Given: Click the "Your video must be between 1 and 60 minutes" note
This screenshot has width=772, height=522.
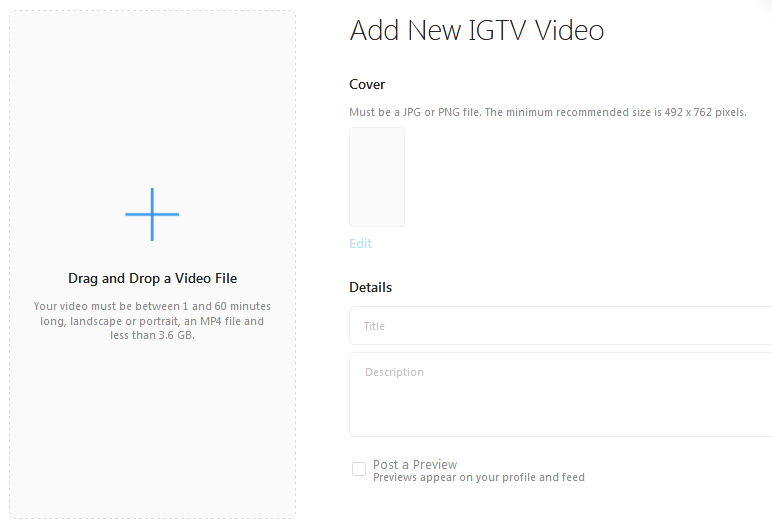Looking at the screenshot, I should (x=152, y=321).
